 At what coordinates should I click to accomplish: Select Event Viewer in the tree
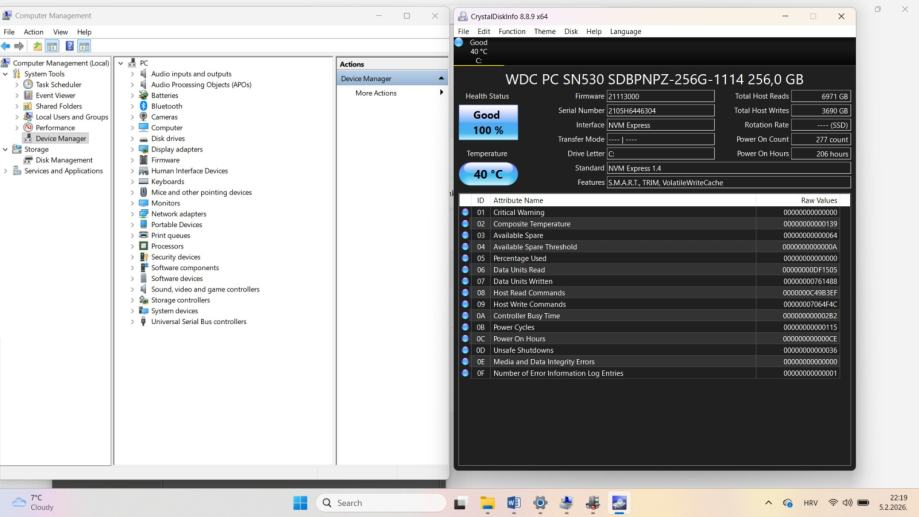[55, 96]
